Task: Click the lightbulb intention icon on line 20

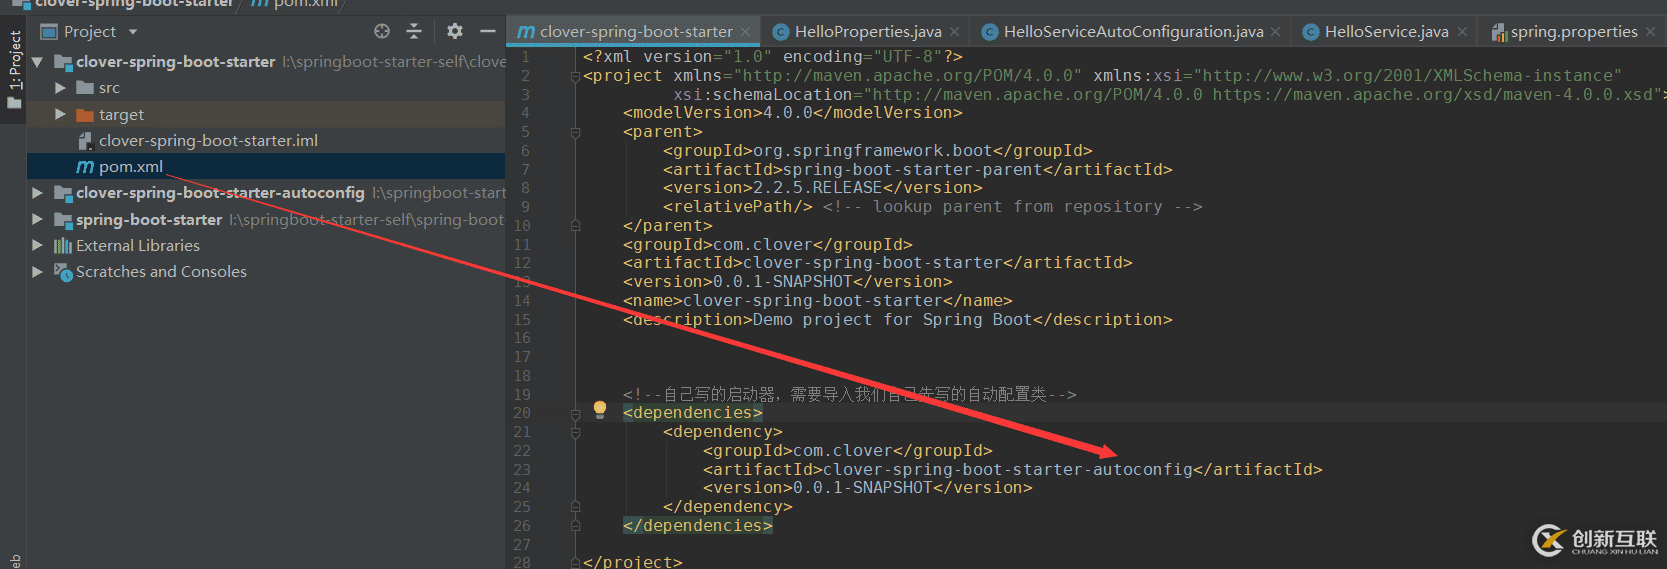Action: click(600, 408)
